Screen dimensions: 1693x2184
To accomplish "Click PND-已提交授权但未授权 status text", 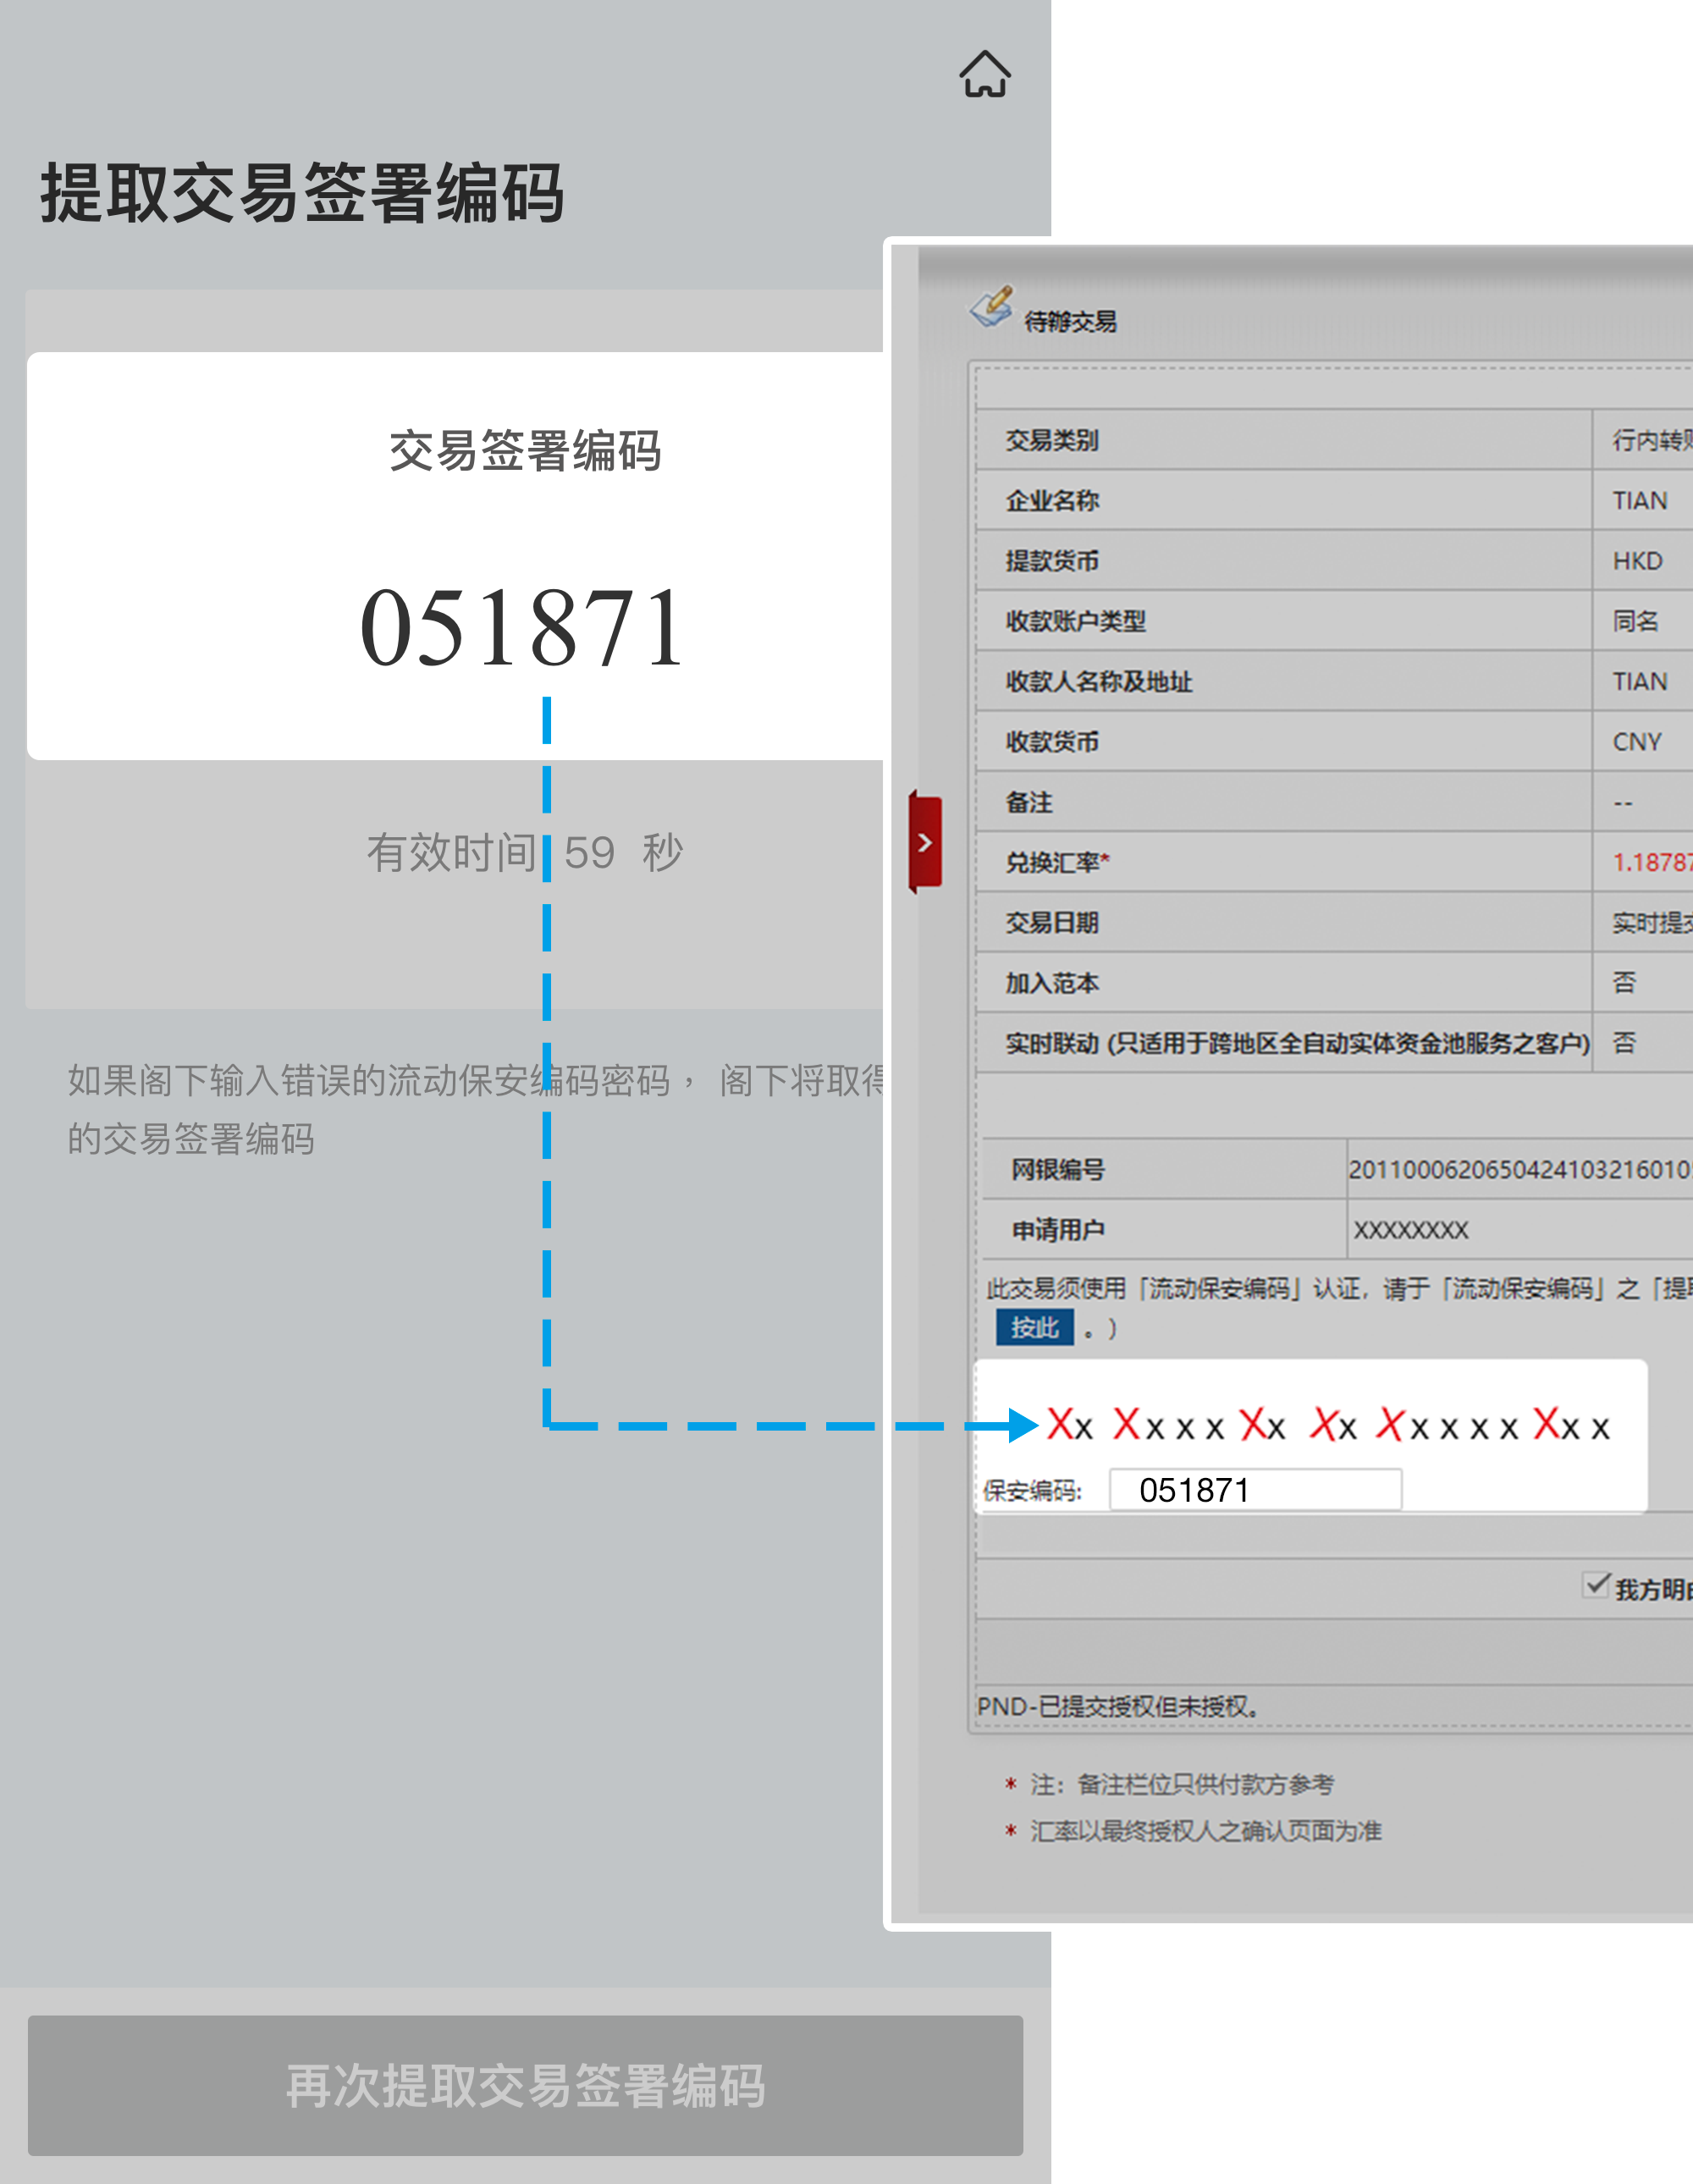I will [x=1117, y=1706].
